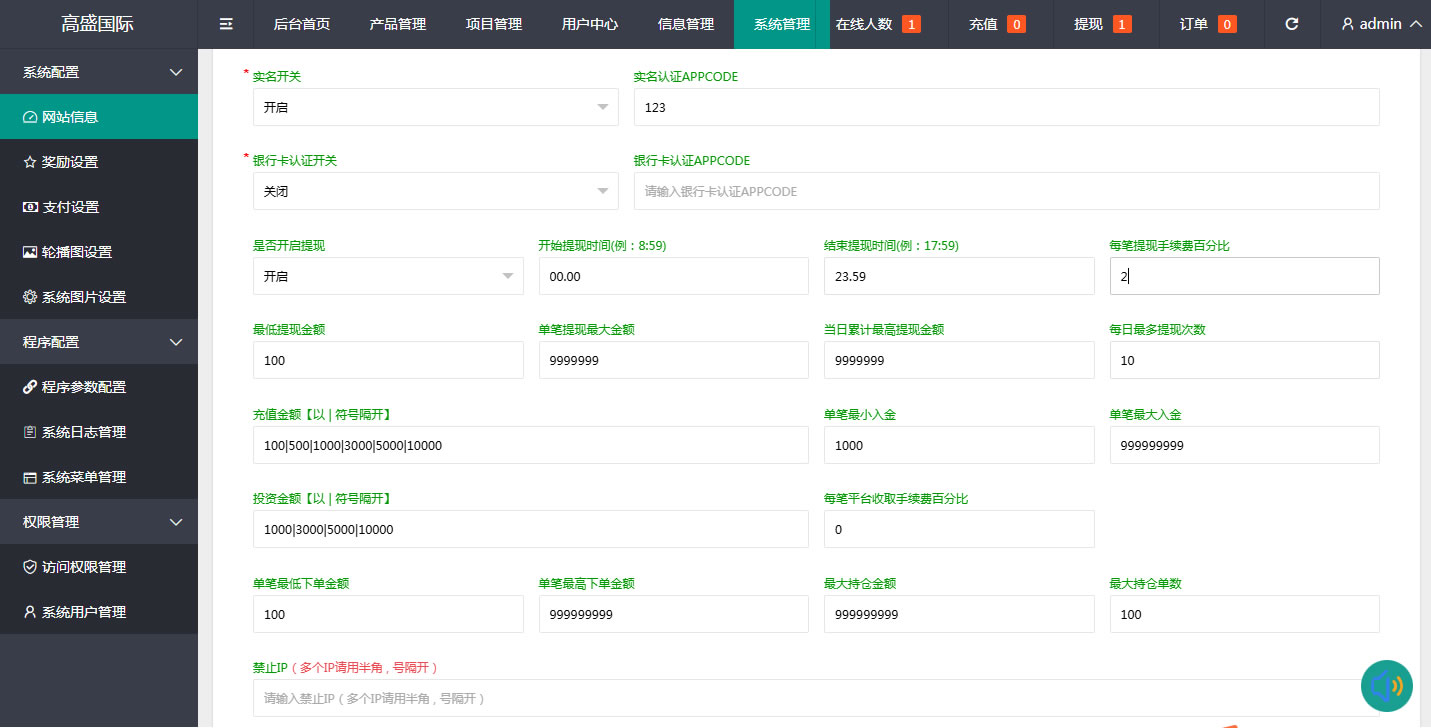Switch to the 用户中心 top tab

pyautogui.click(x=589, y=24)
